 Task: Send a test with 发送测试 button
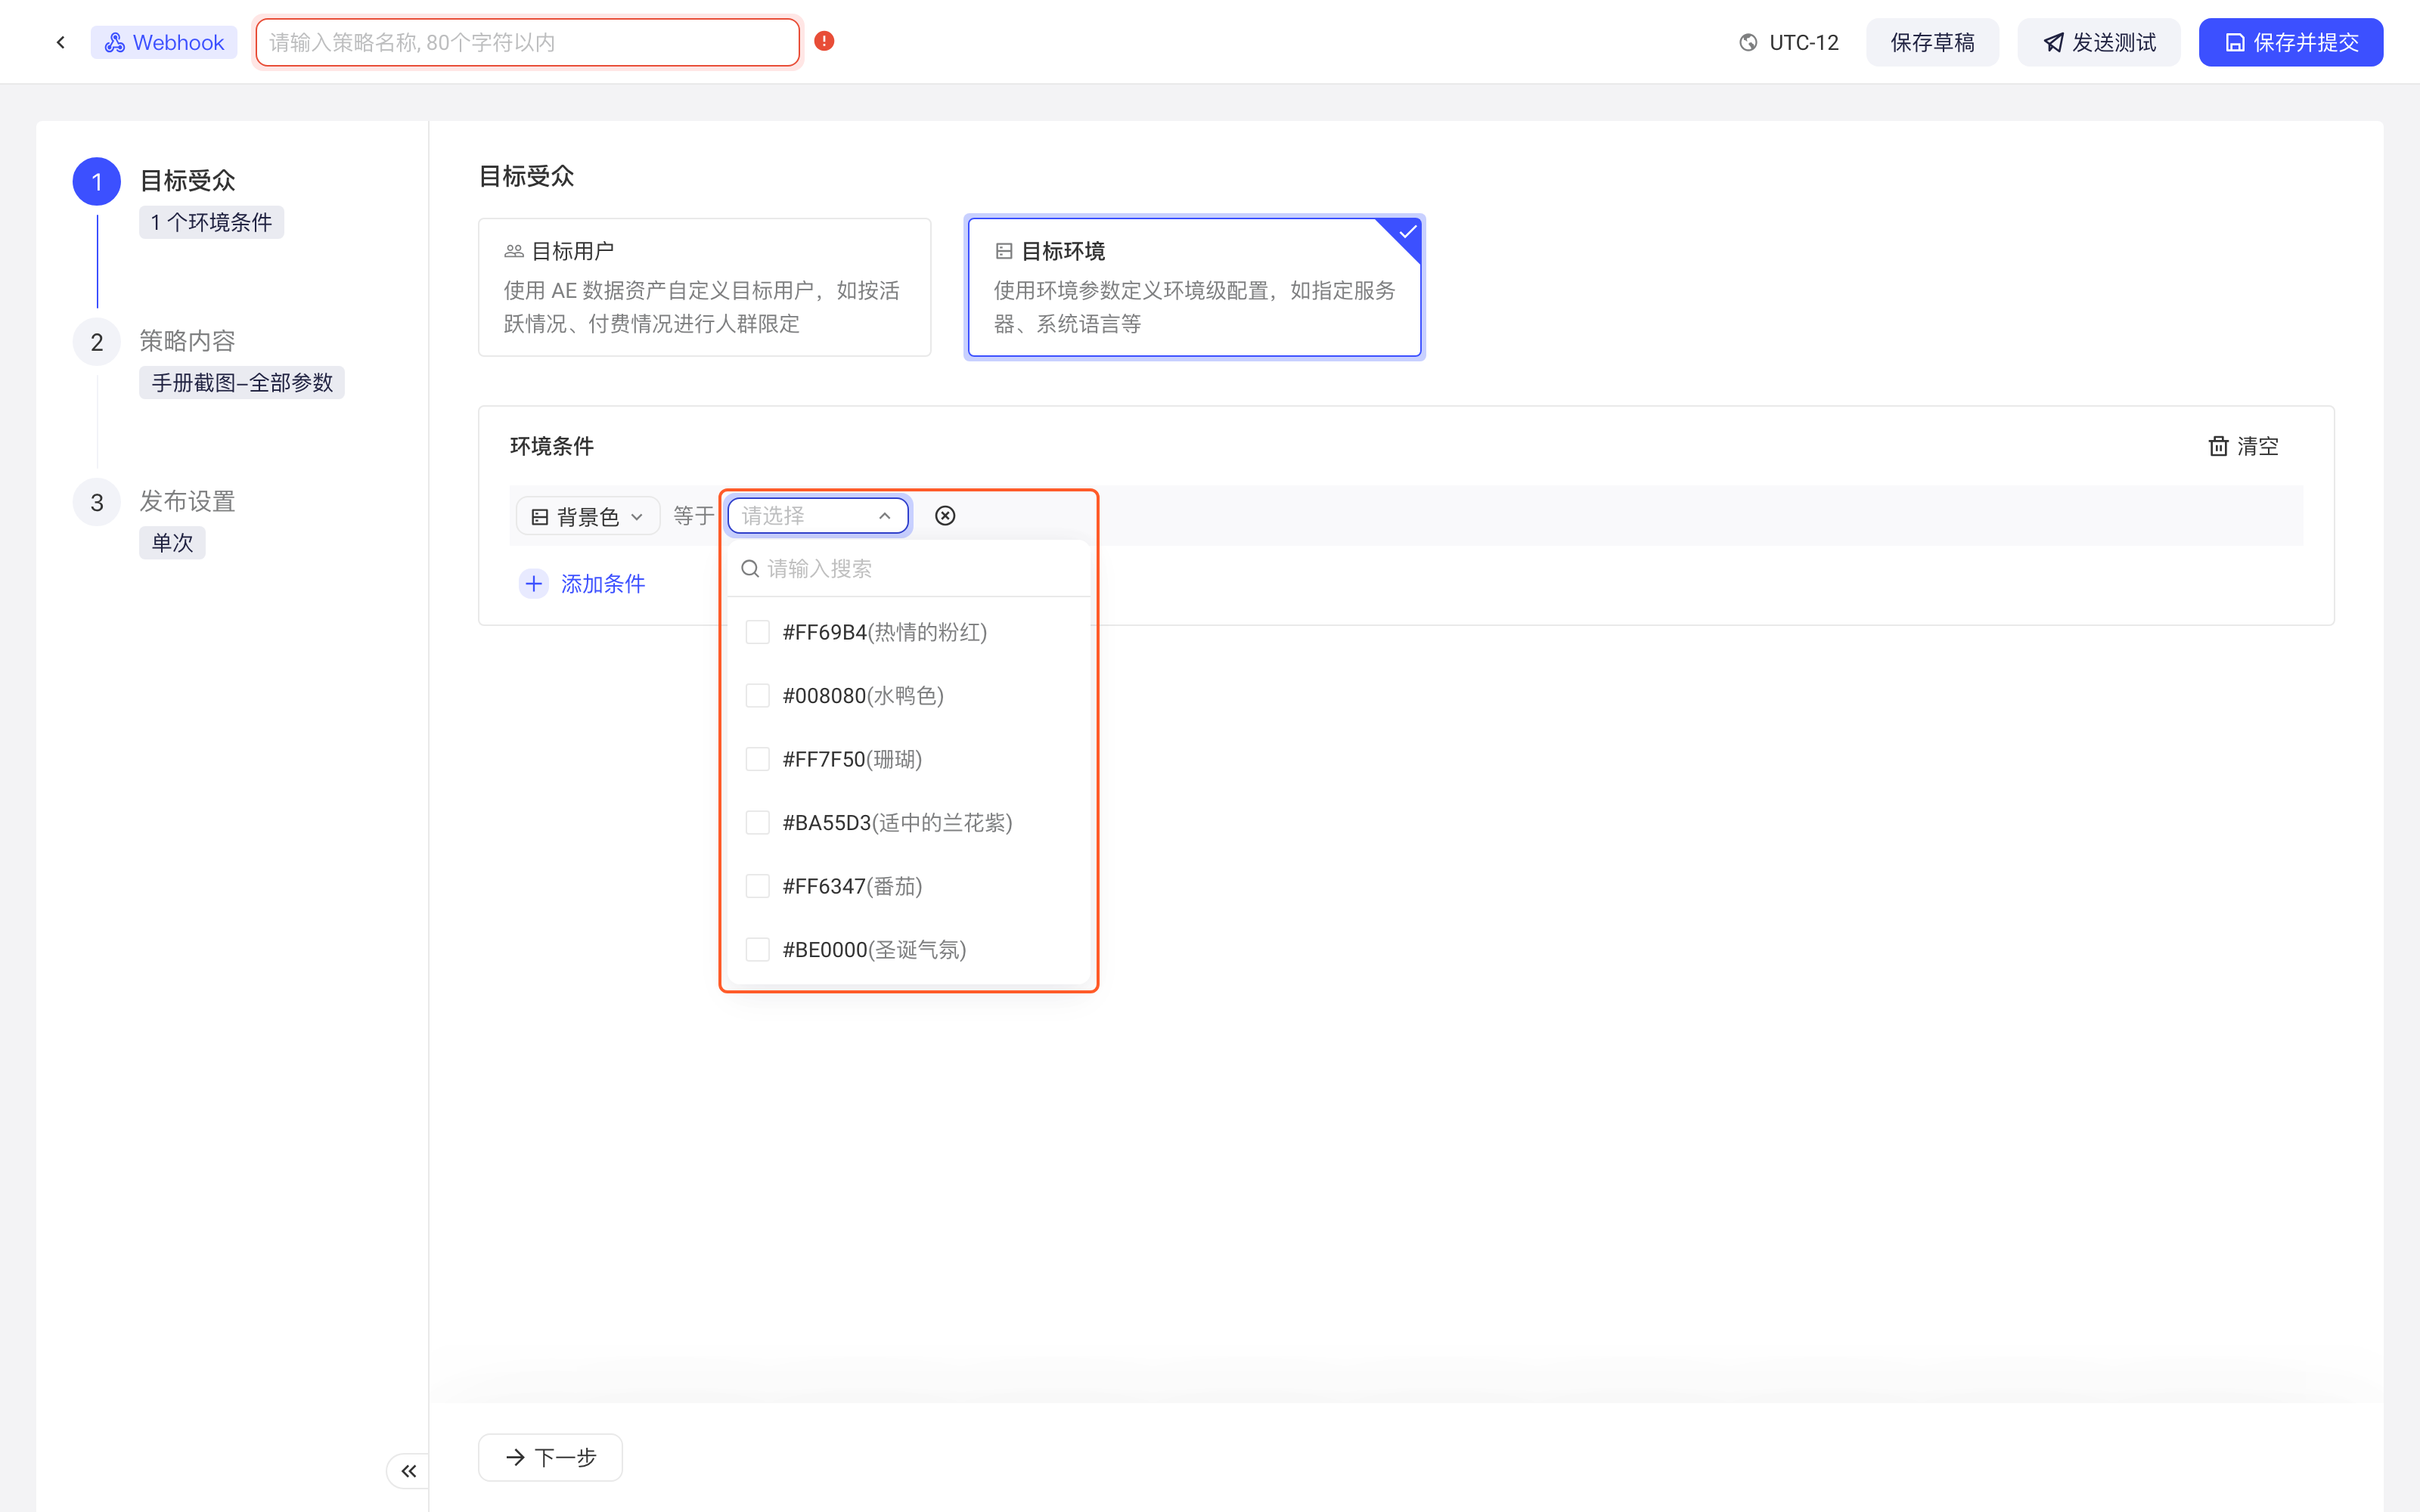2098,42
